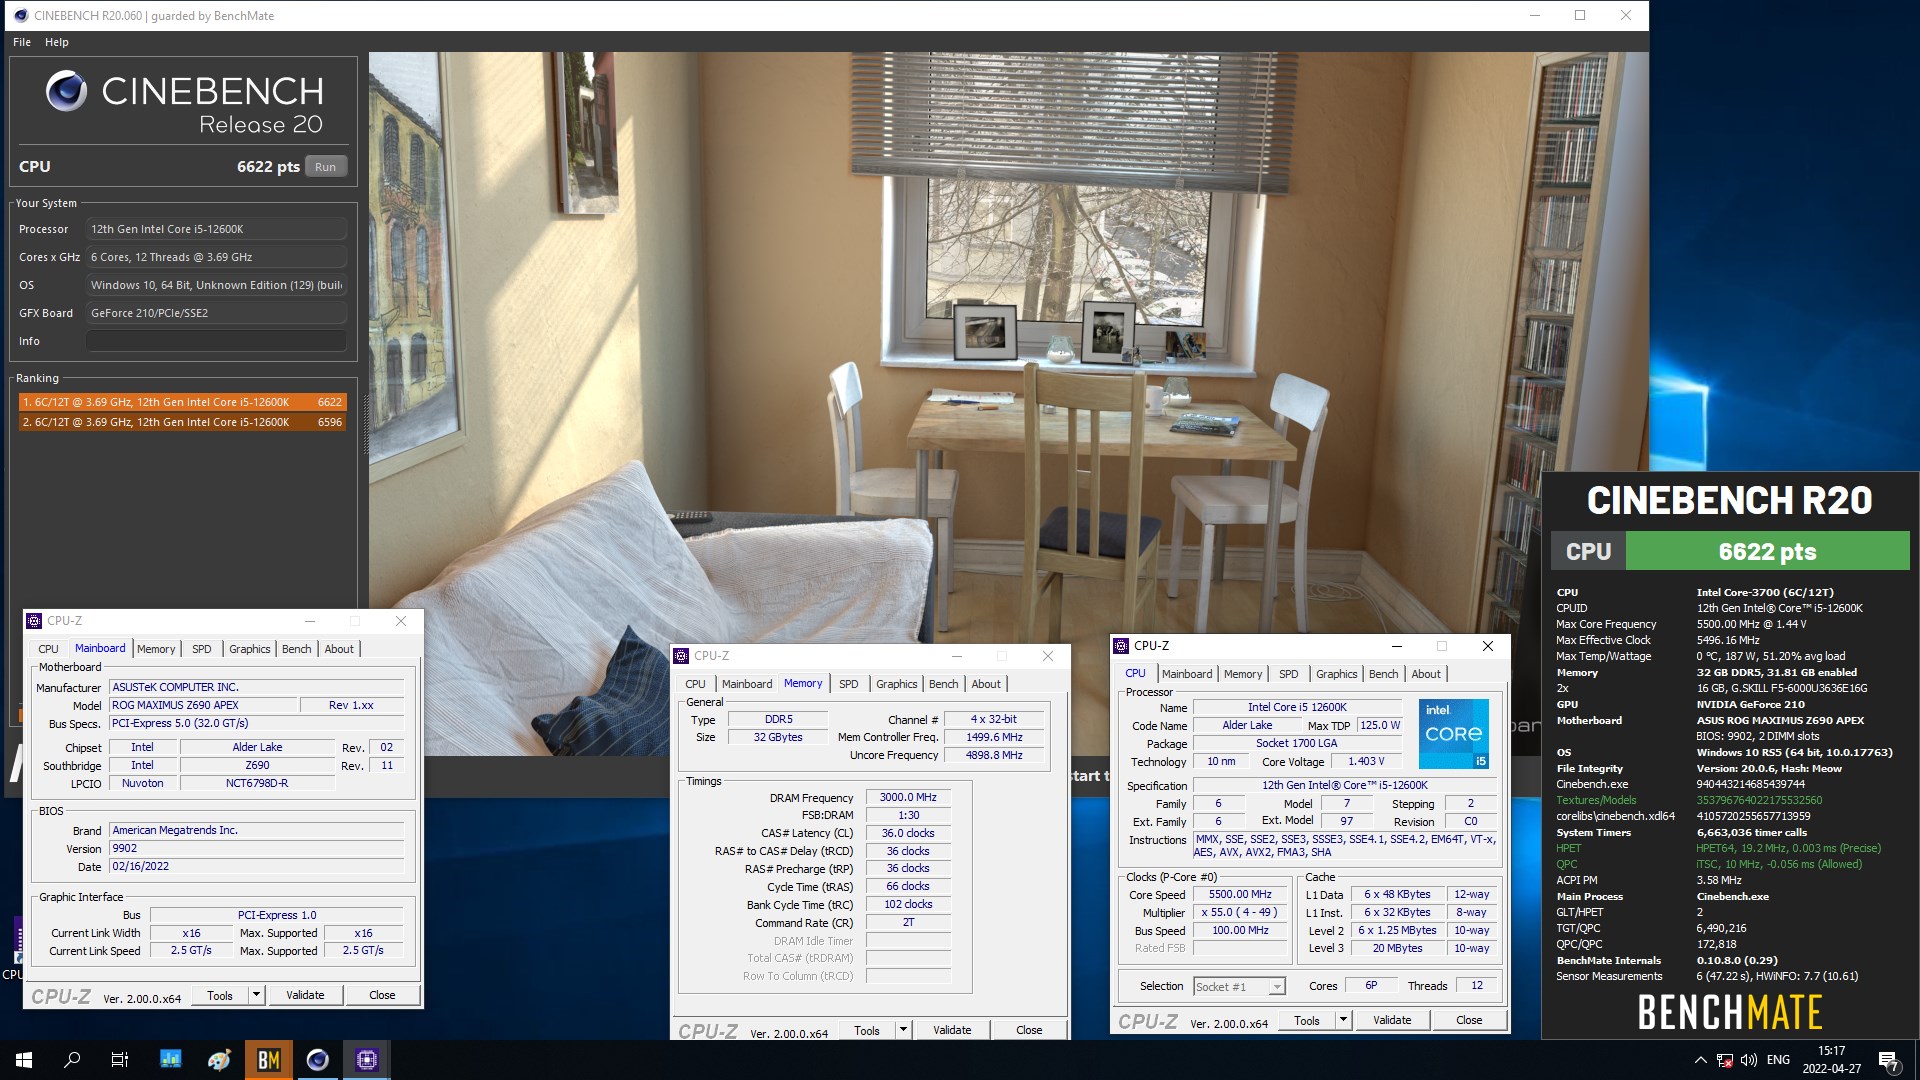
Task: Switch to CPU tab in the Memory CPU-Z window
Action: [695, 684]
